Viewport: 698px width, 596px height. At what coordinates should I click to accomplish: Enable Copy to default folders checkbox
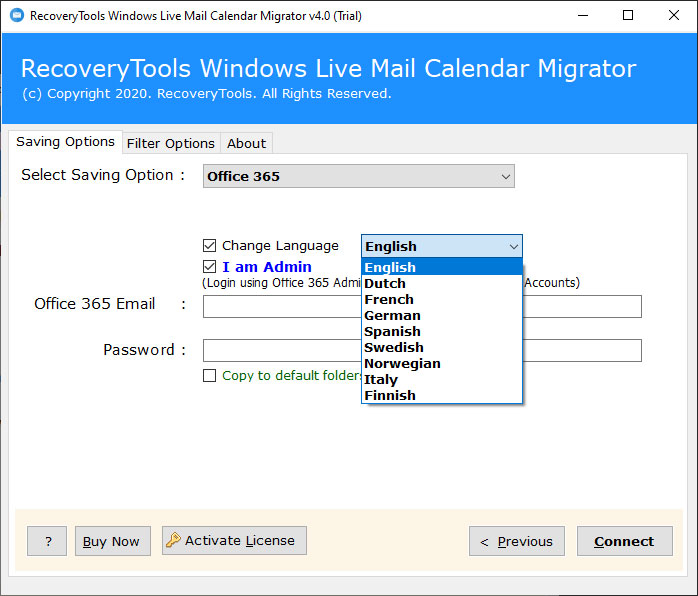coord(209,375)
